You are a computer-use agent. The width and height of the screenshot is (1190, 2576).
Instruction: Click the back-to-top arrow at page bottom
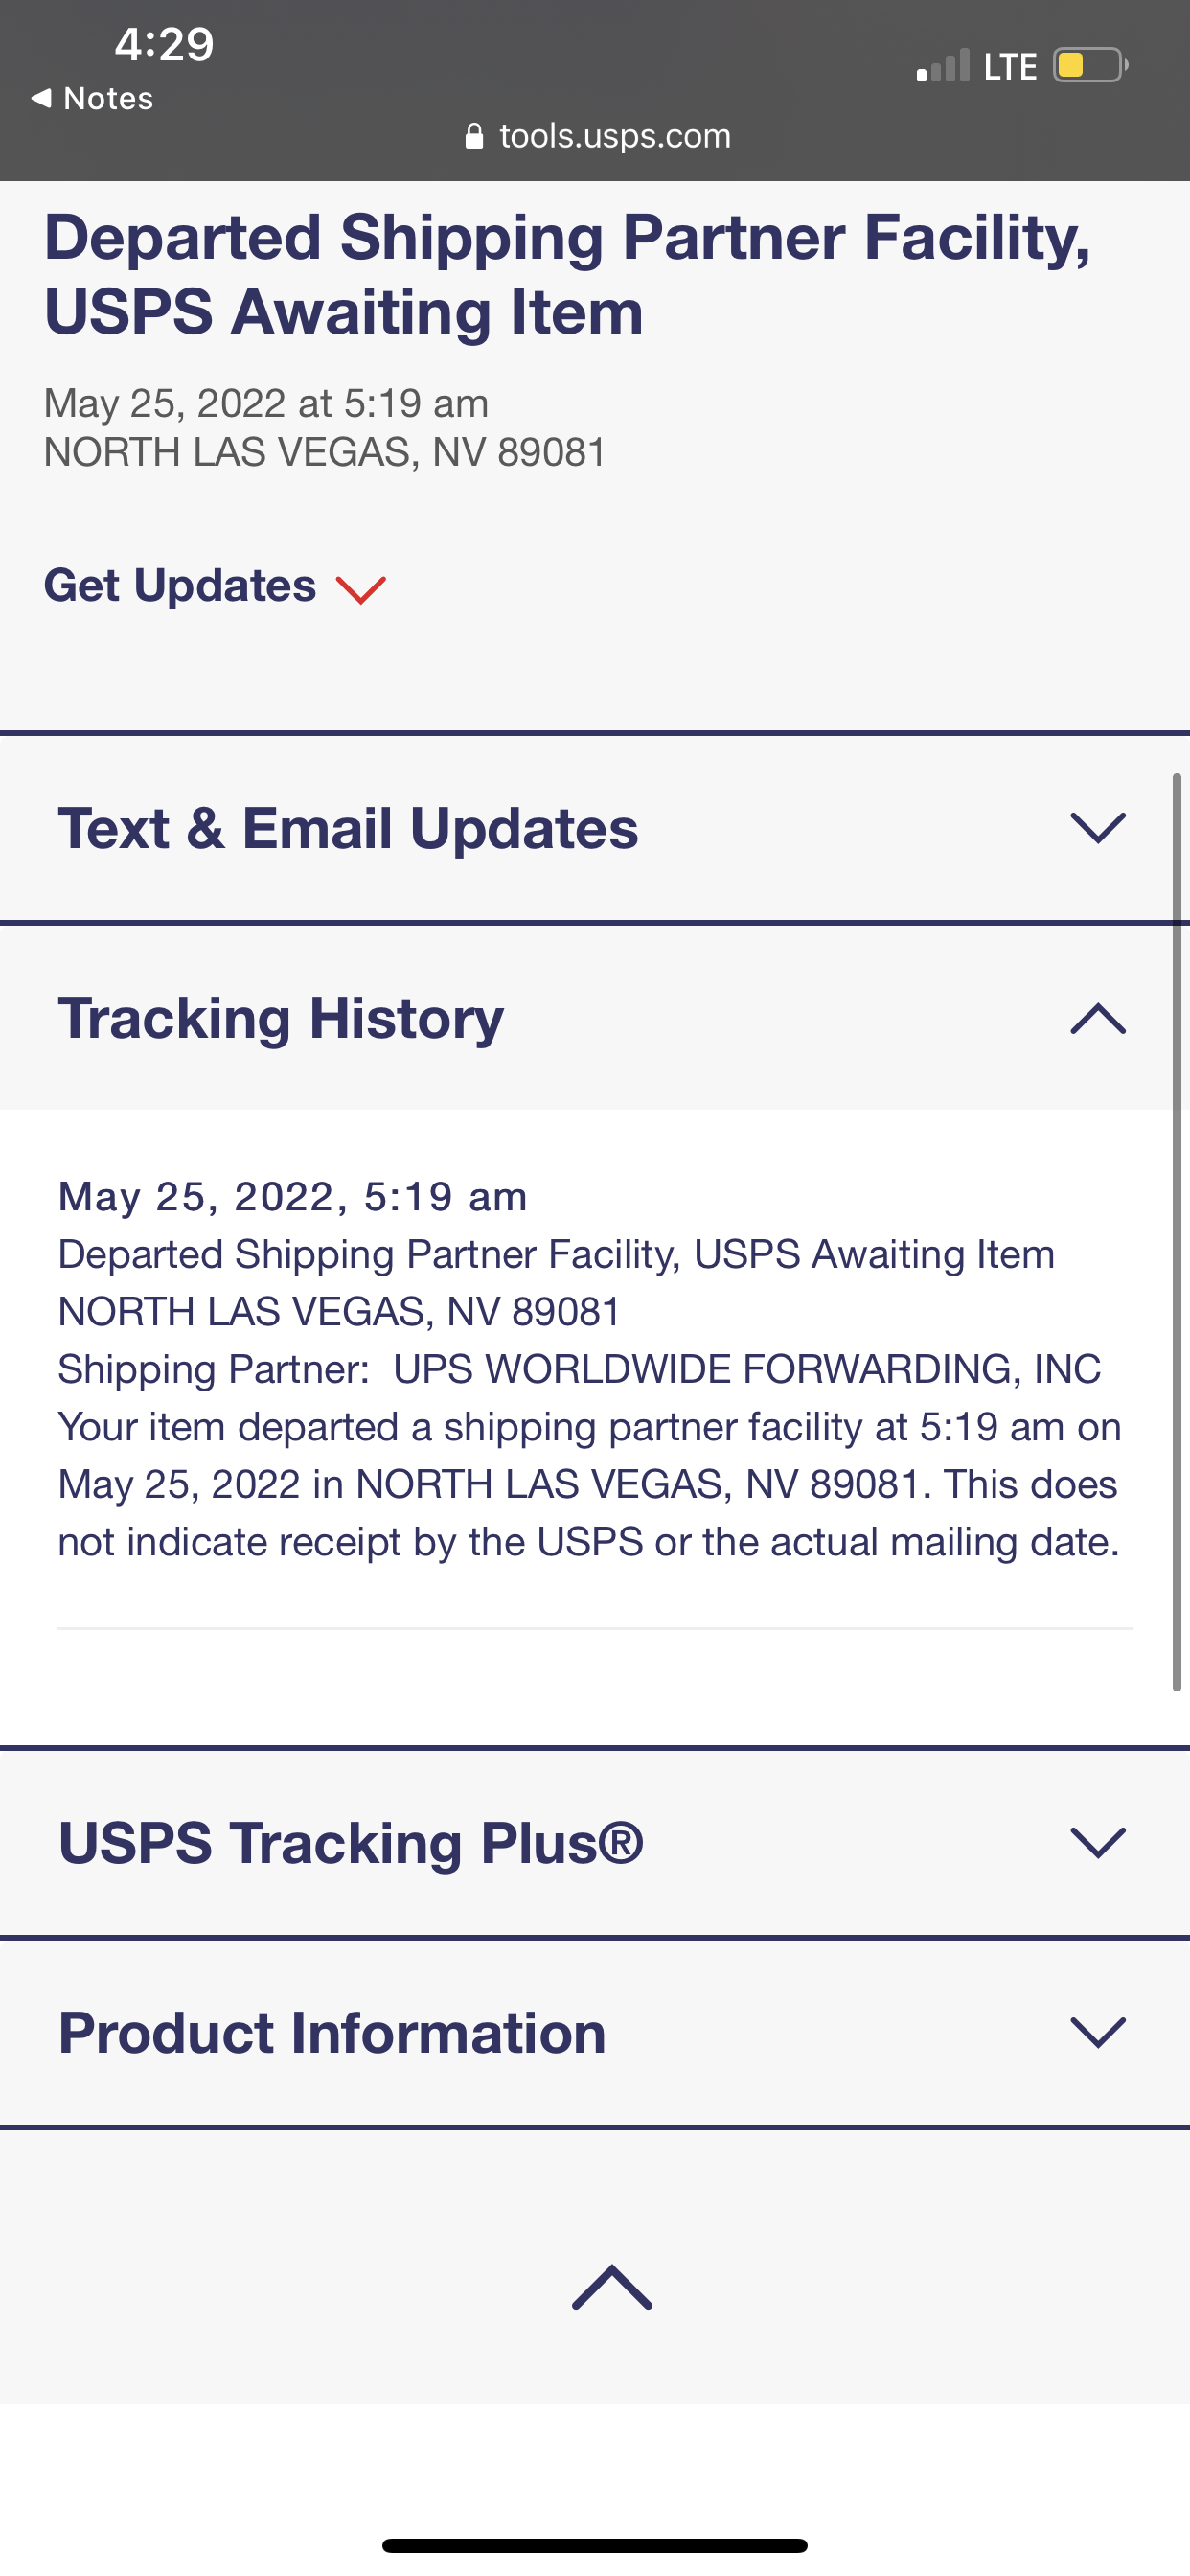coord(611,2288)
